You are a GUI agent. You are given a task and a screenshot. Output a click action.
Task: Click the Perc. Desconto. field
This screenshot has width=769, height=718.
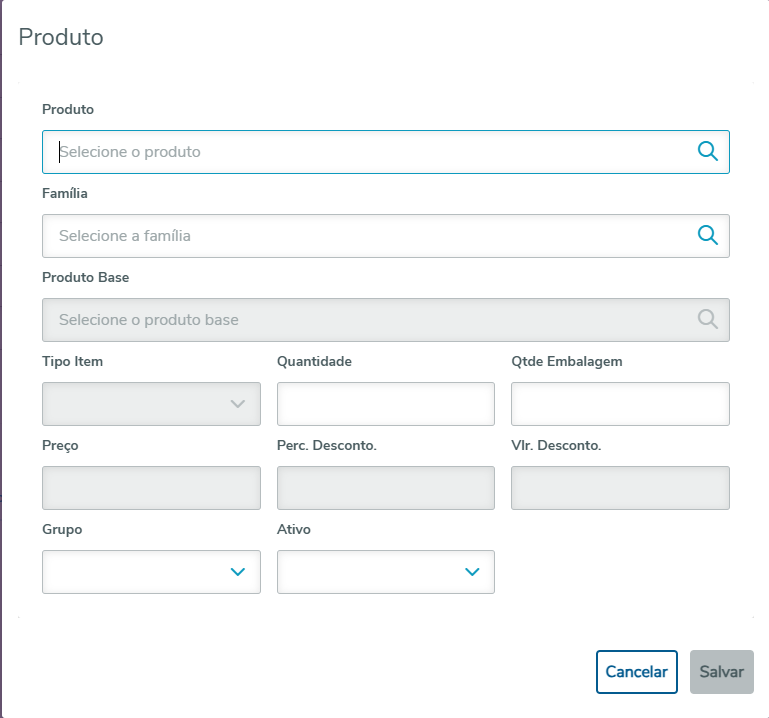385,488
